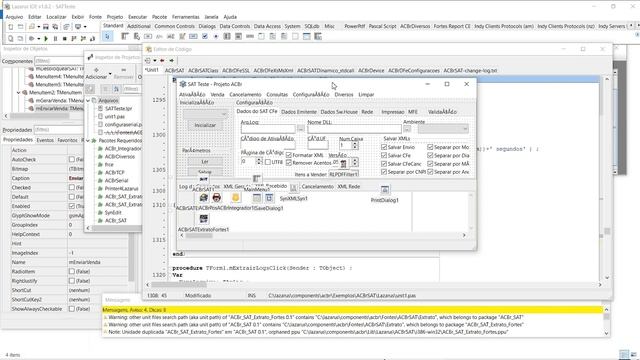Click the Pause icon in the IDE toolbar
This screenshot has width=640, height=360.
[55, 38]
